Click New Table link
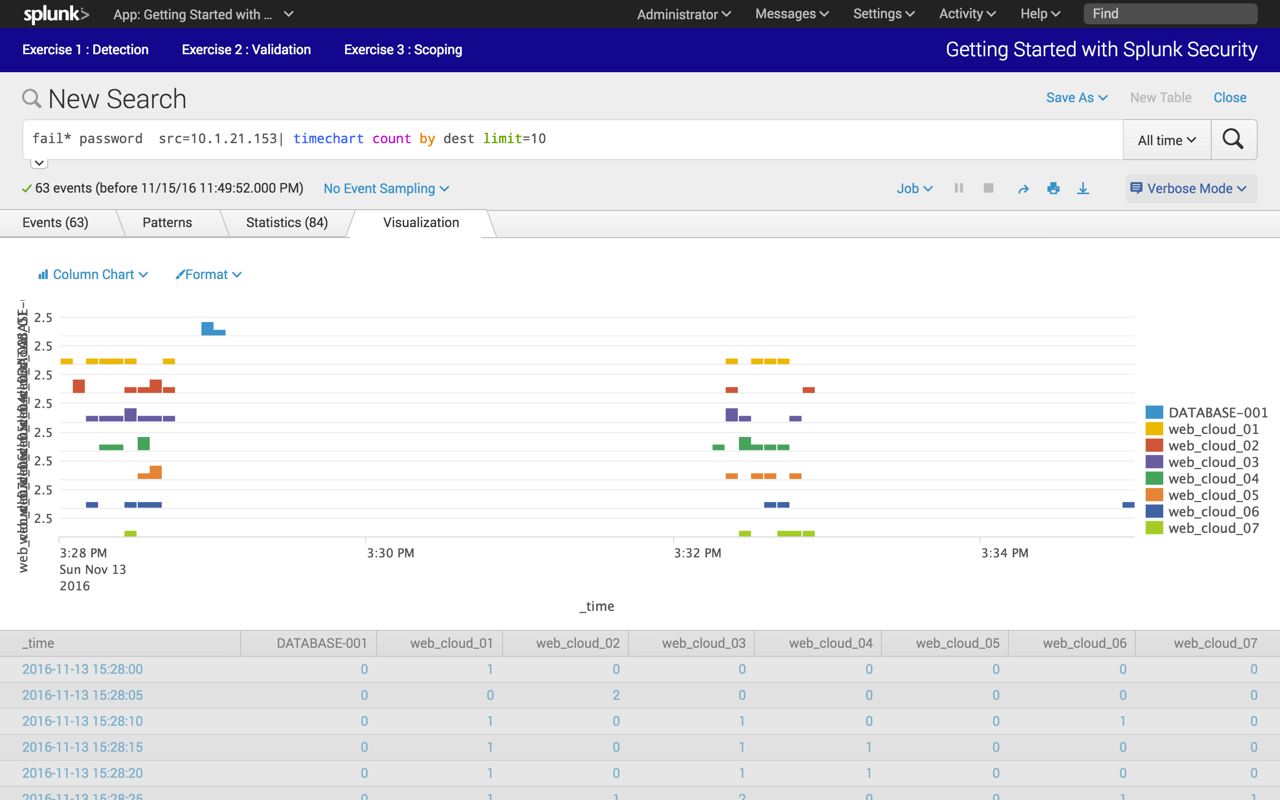 tap(1160, 97)
